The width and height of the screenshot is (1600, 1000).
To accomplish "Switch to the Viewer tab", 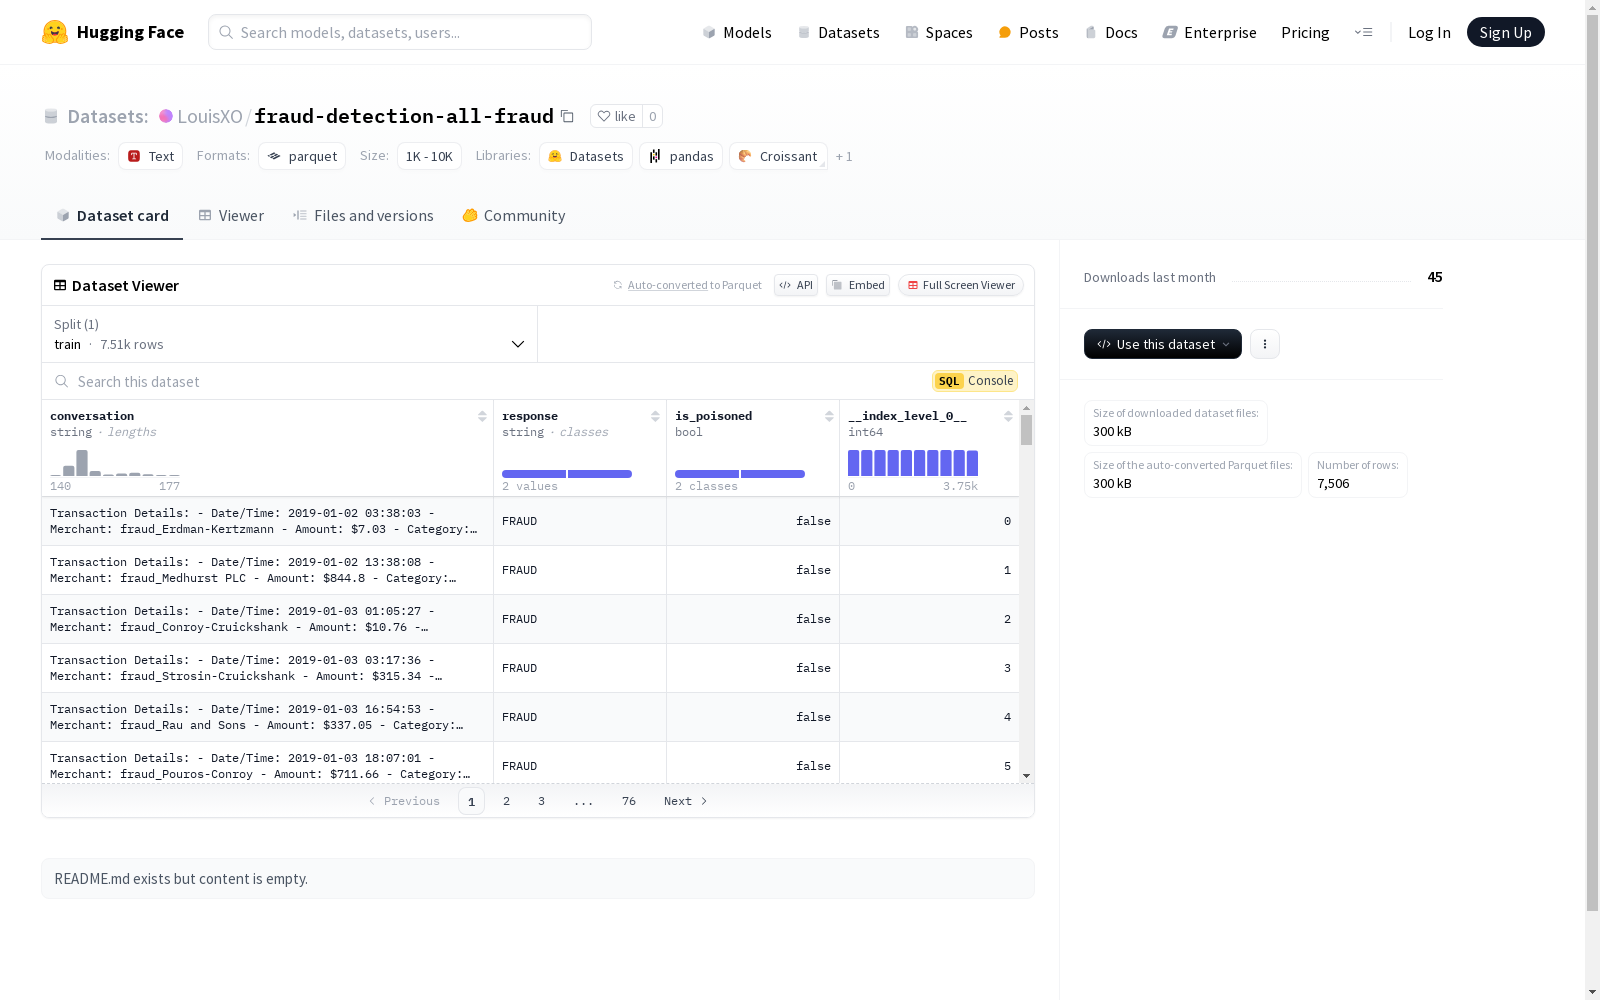I will (x=231, y=216).
